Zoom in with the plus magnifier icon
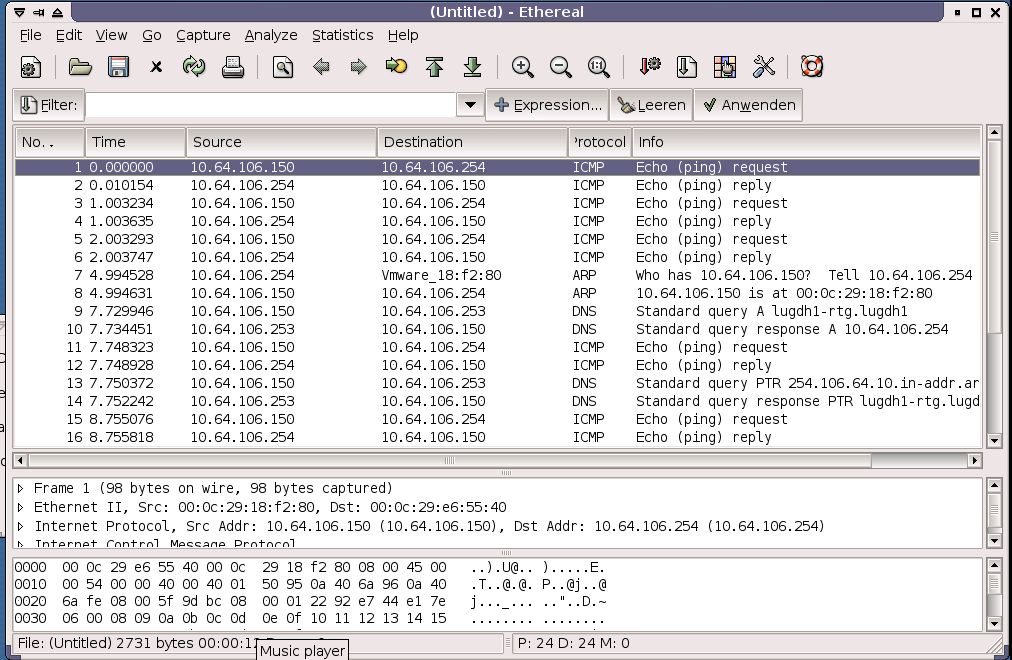This screenshot has width=1012, height=660. click(x=522, y=66)
